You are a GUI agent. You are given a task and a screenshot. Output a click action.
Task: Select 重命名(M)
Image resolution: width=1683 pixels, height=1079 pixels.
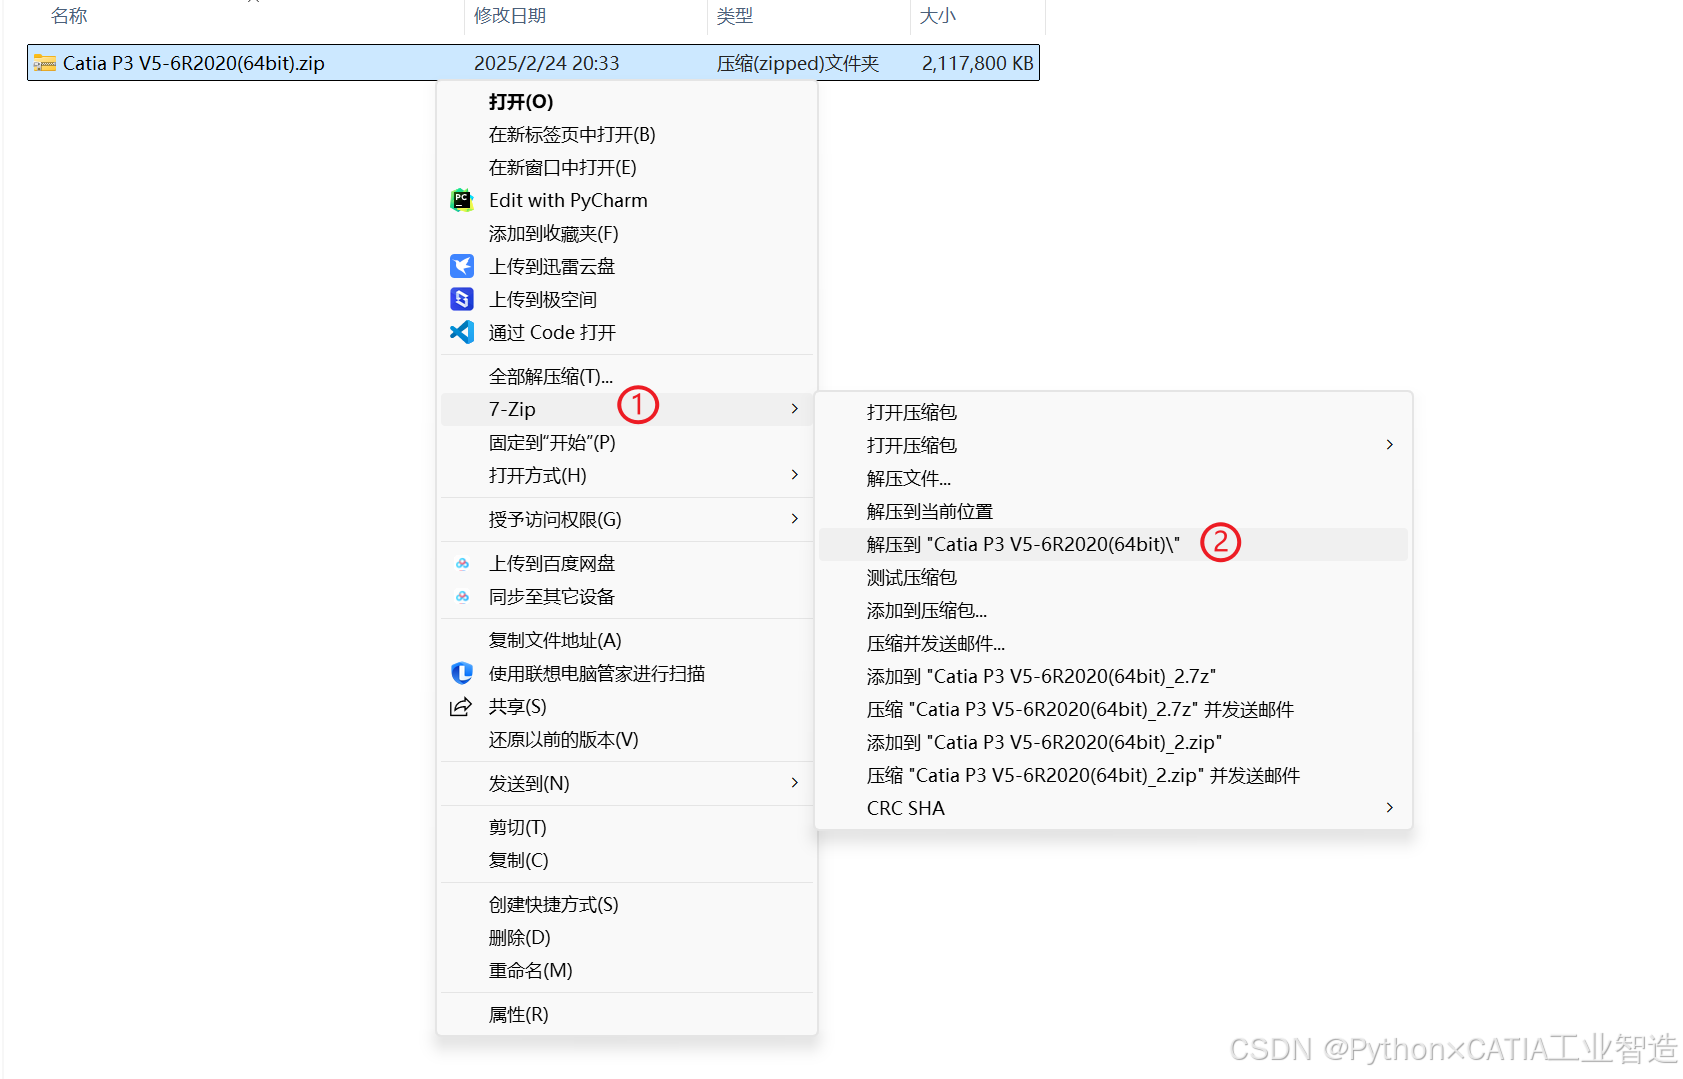627,971
